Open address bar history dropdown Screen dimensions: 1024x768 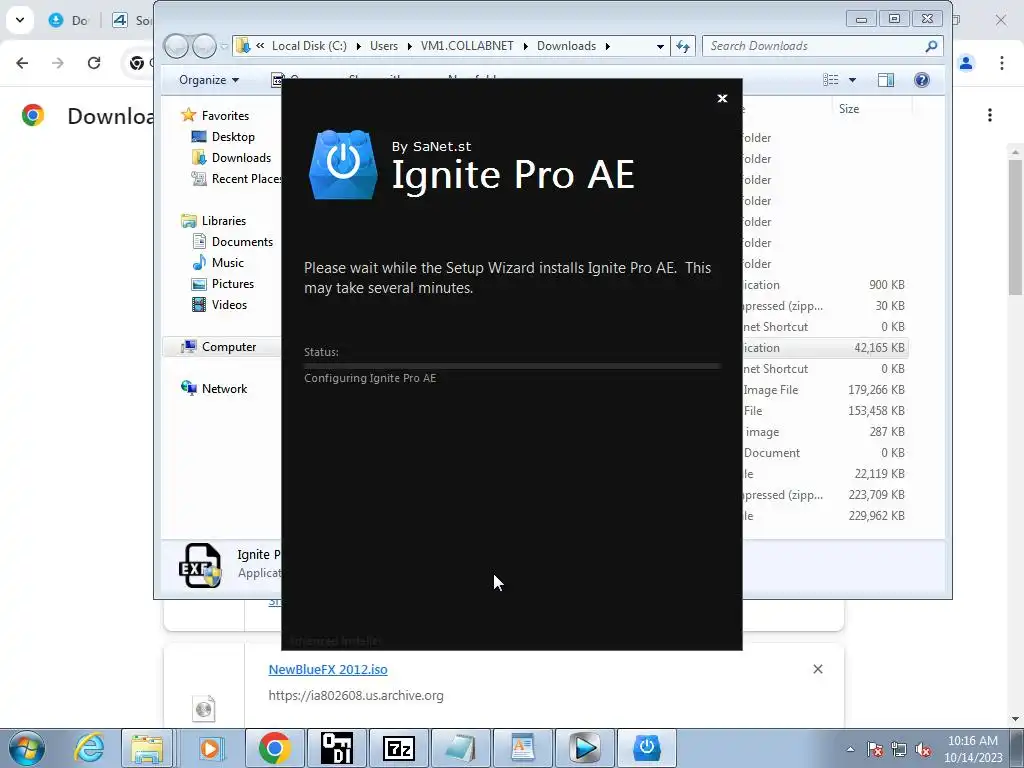pos(660,46)
